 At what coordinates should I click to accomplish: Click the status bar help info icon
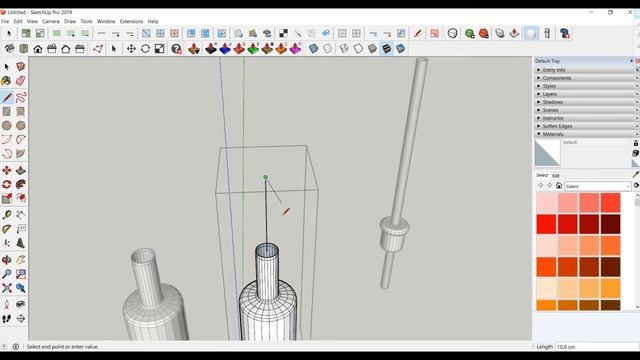click(16, 347)
